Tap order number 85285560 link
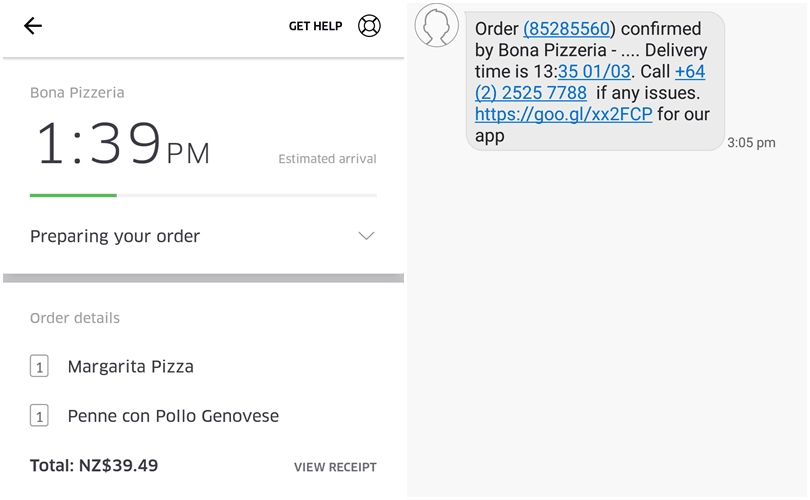Image resolution: width=810 pixels, height=500 pixels. tap(569, 29)
